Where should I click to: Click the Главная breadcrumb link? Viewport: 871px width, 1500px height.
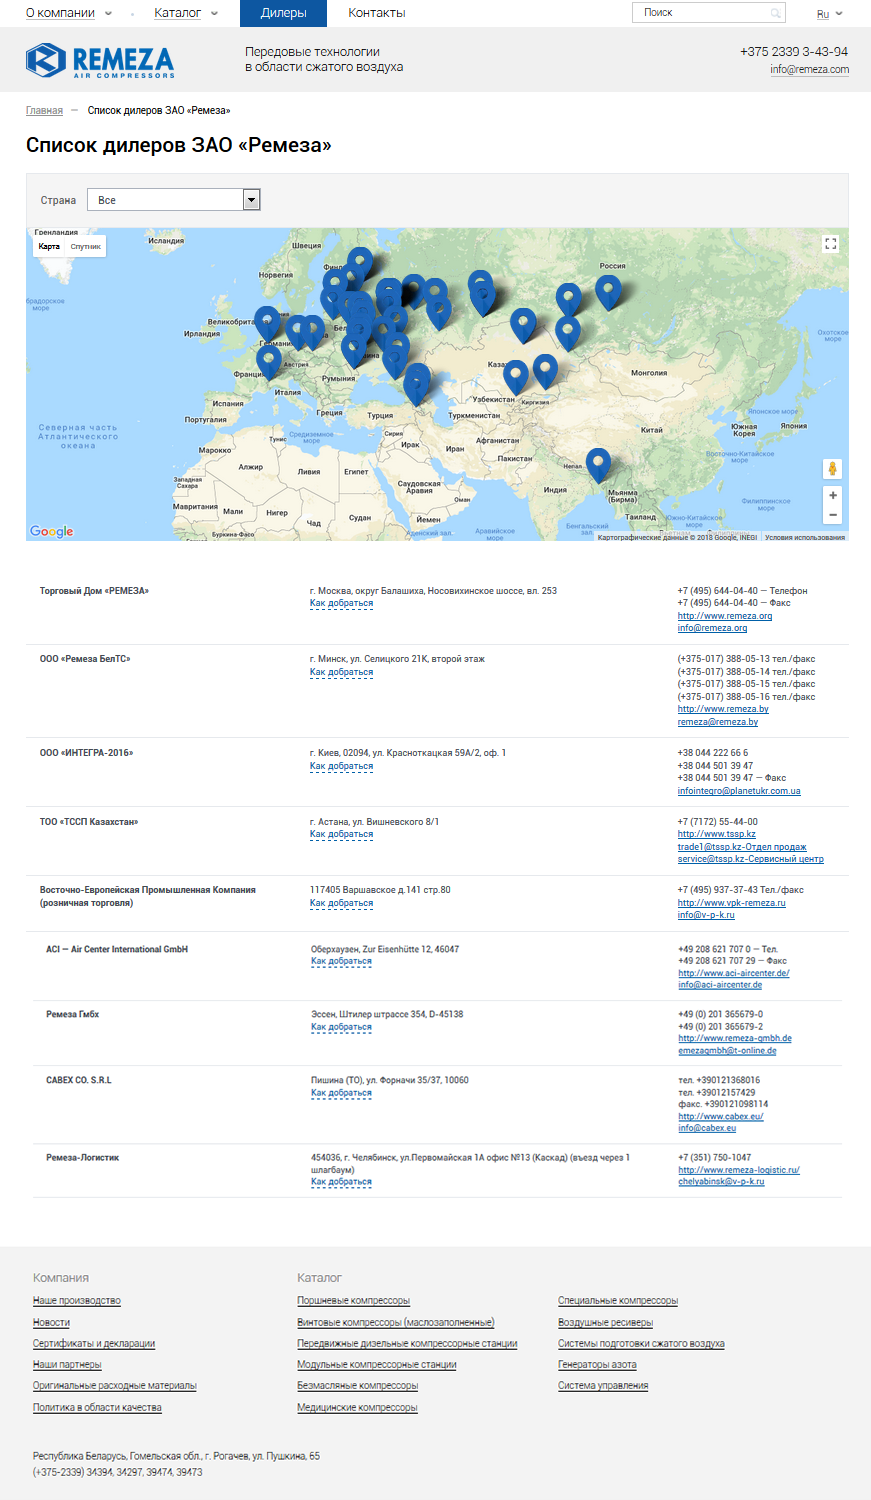pyautogui.click(x=44, y=110)
